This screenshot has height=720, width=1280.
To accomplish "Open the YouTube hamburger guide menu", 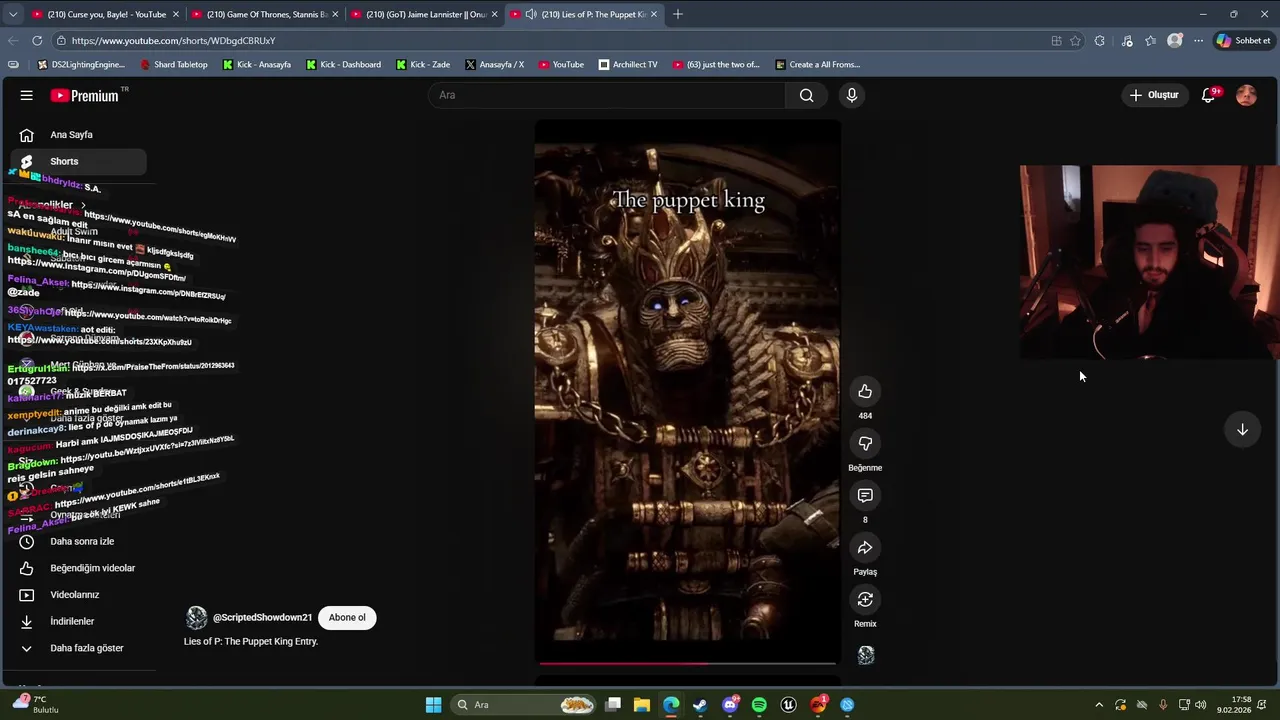I will click(27, 95).
